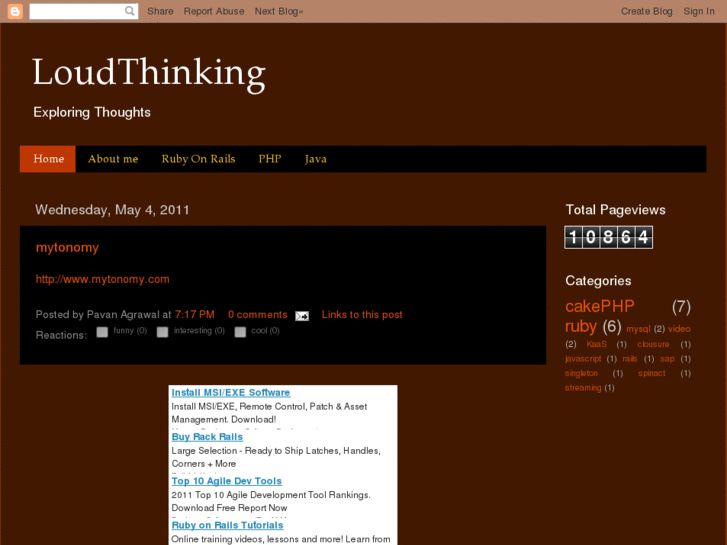The image size is (727, 545).
Task: Open the cakePHP category
Action: [x=599, y=306]
